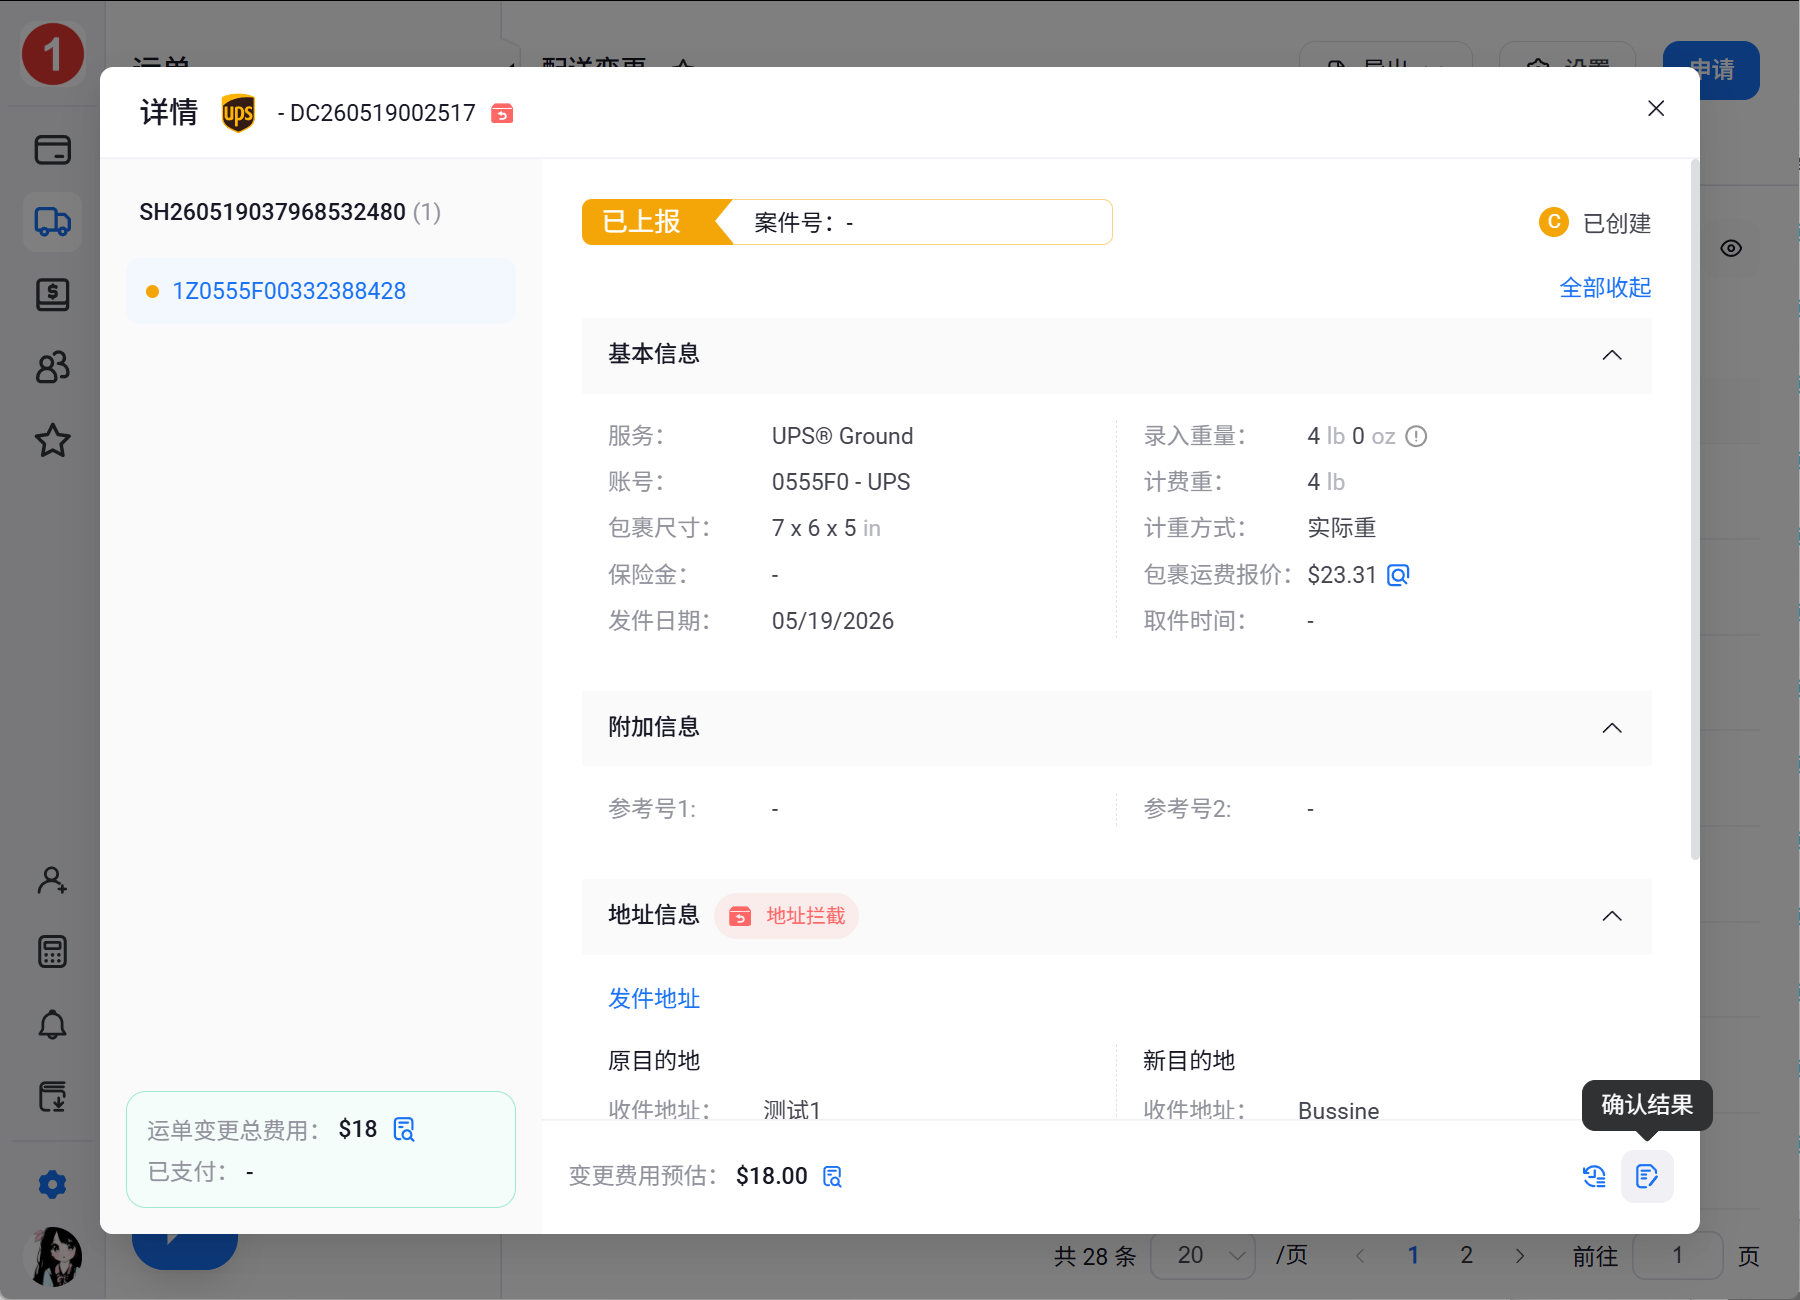Open the add user icon in sidebar
Image resolution: width=1800 pixels, height=1300 pixels.
52,880
